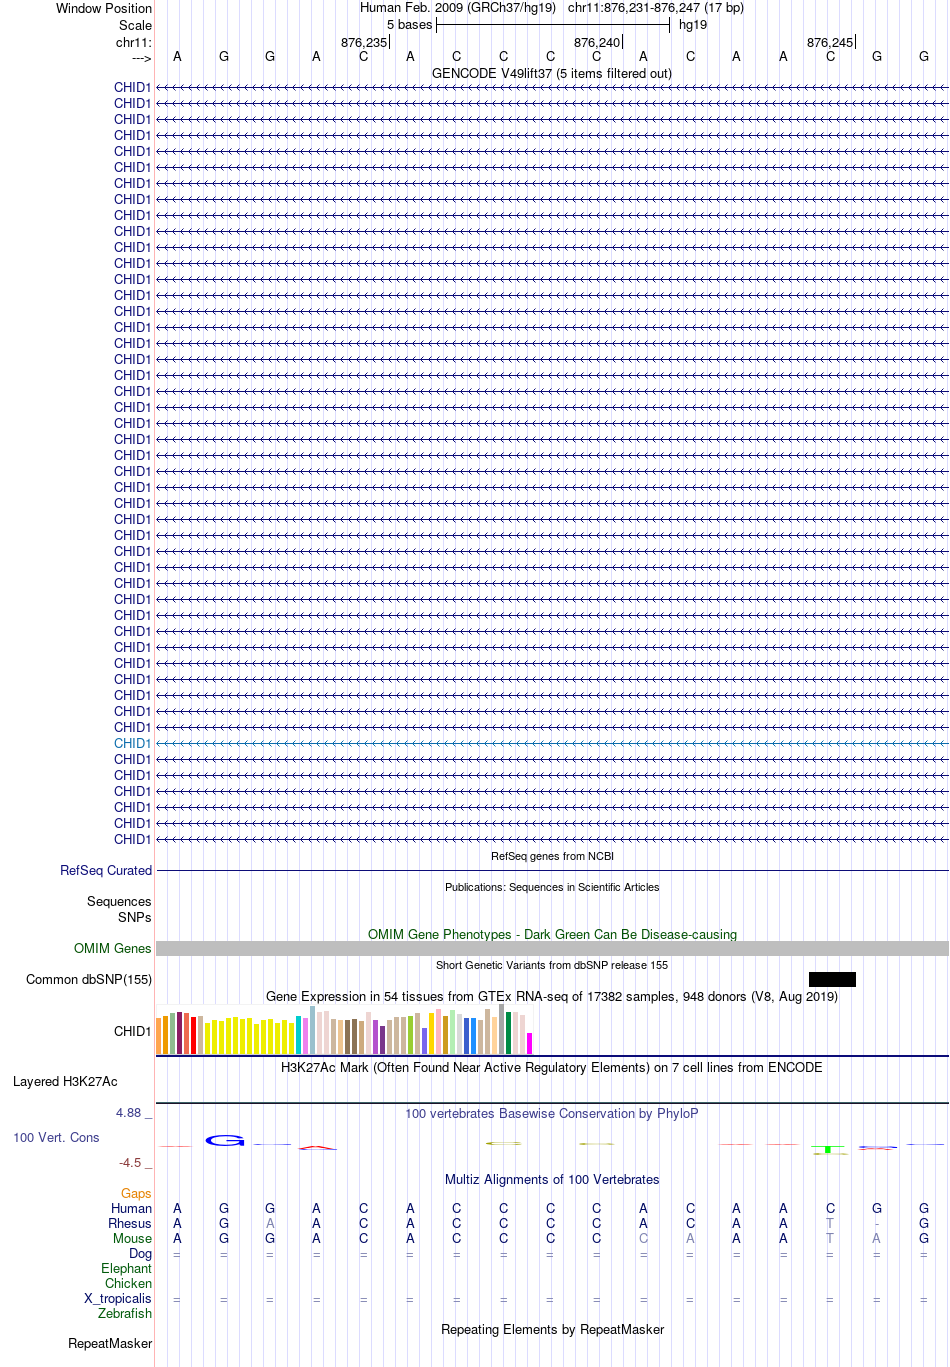The height and width of the screenshot is (1367, 950).
Task: Click the ---> sequence direction arrow label
Action: (x=141, y=58)
